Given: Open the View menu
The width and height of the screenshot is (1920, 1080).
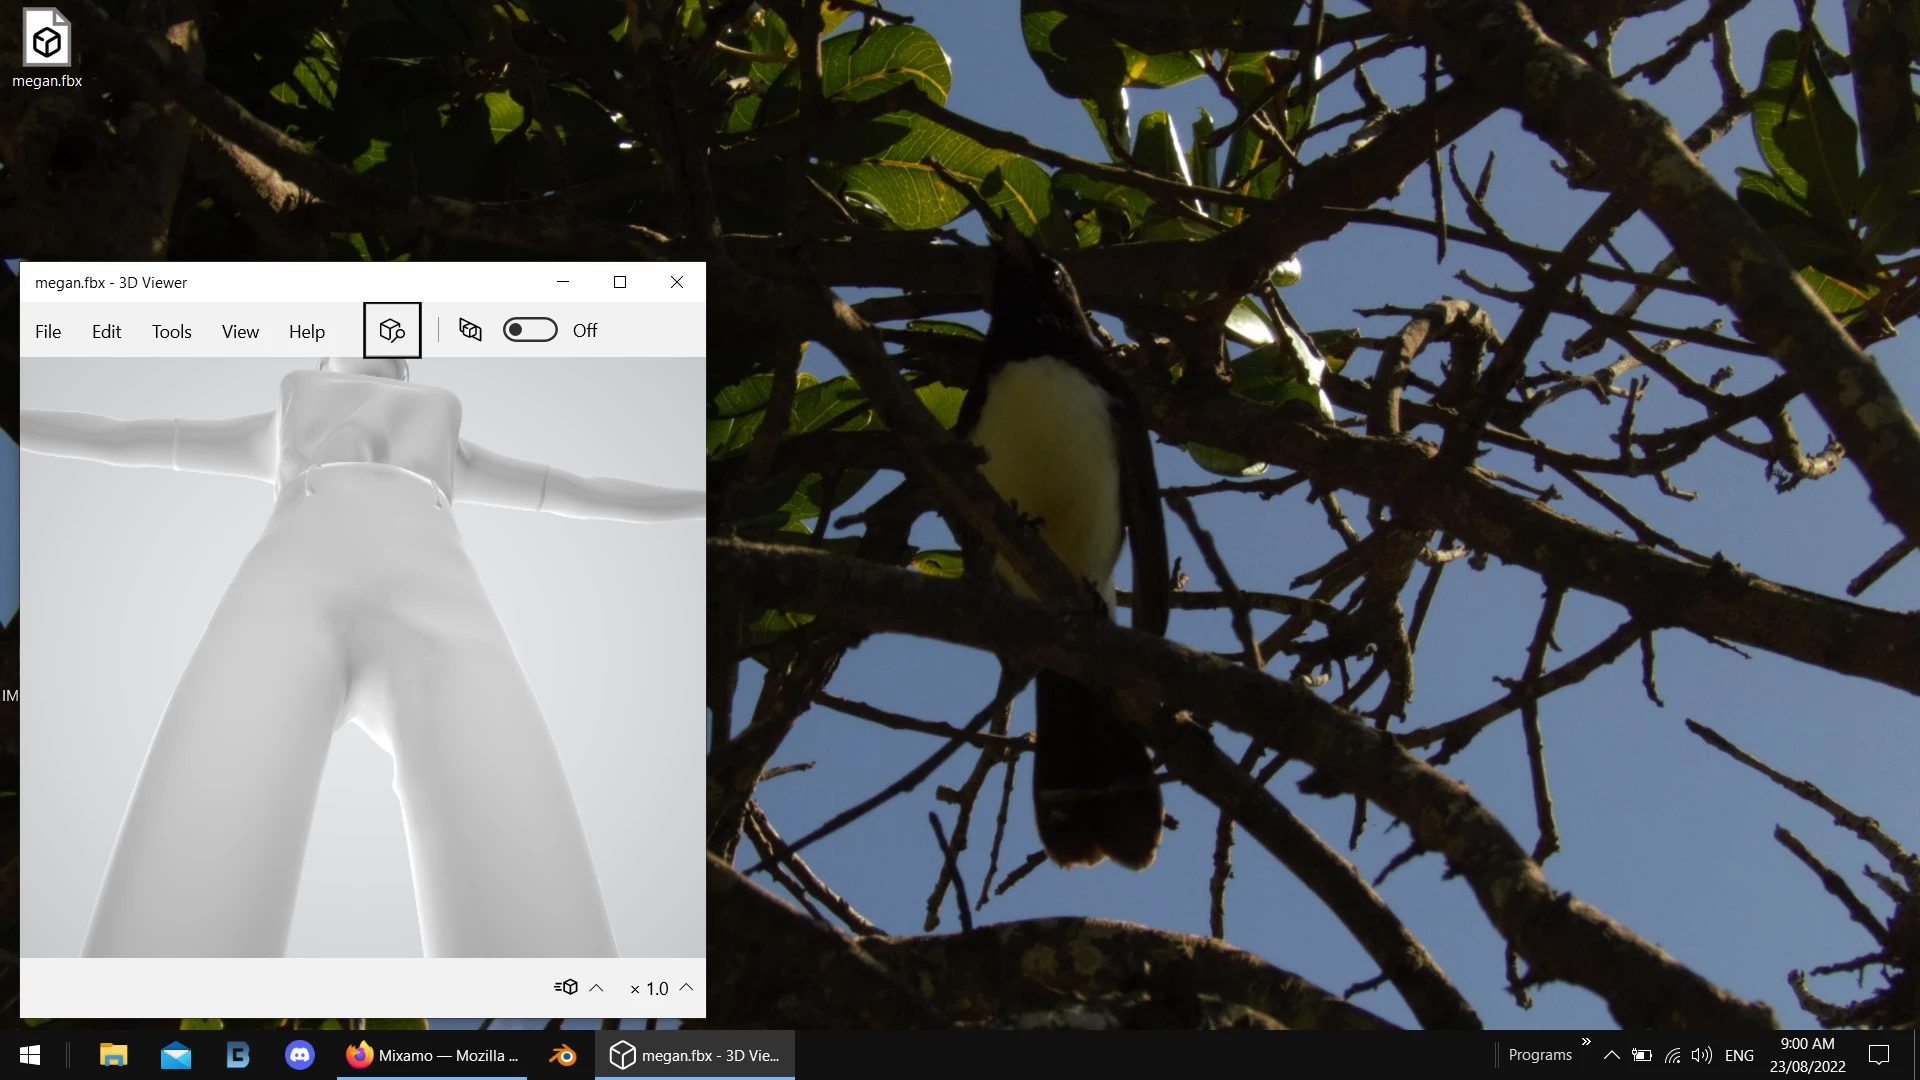Looking at the screenshot, I should [x=240, y=332].
